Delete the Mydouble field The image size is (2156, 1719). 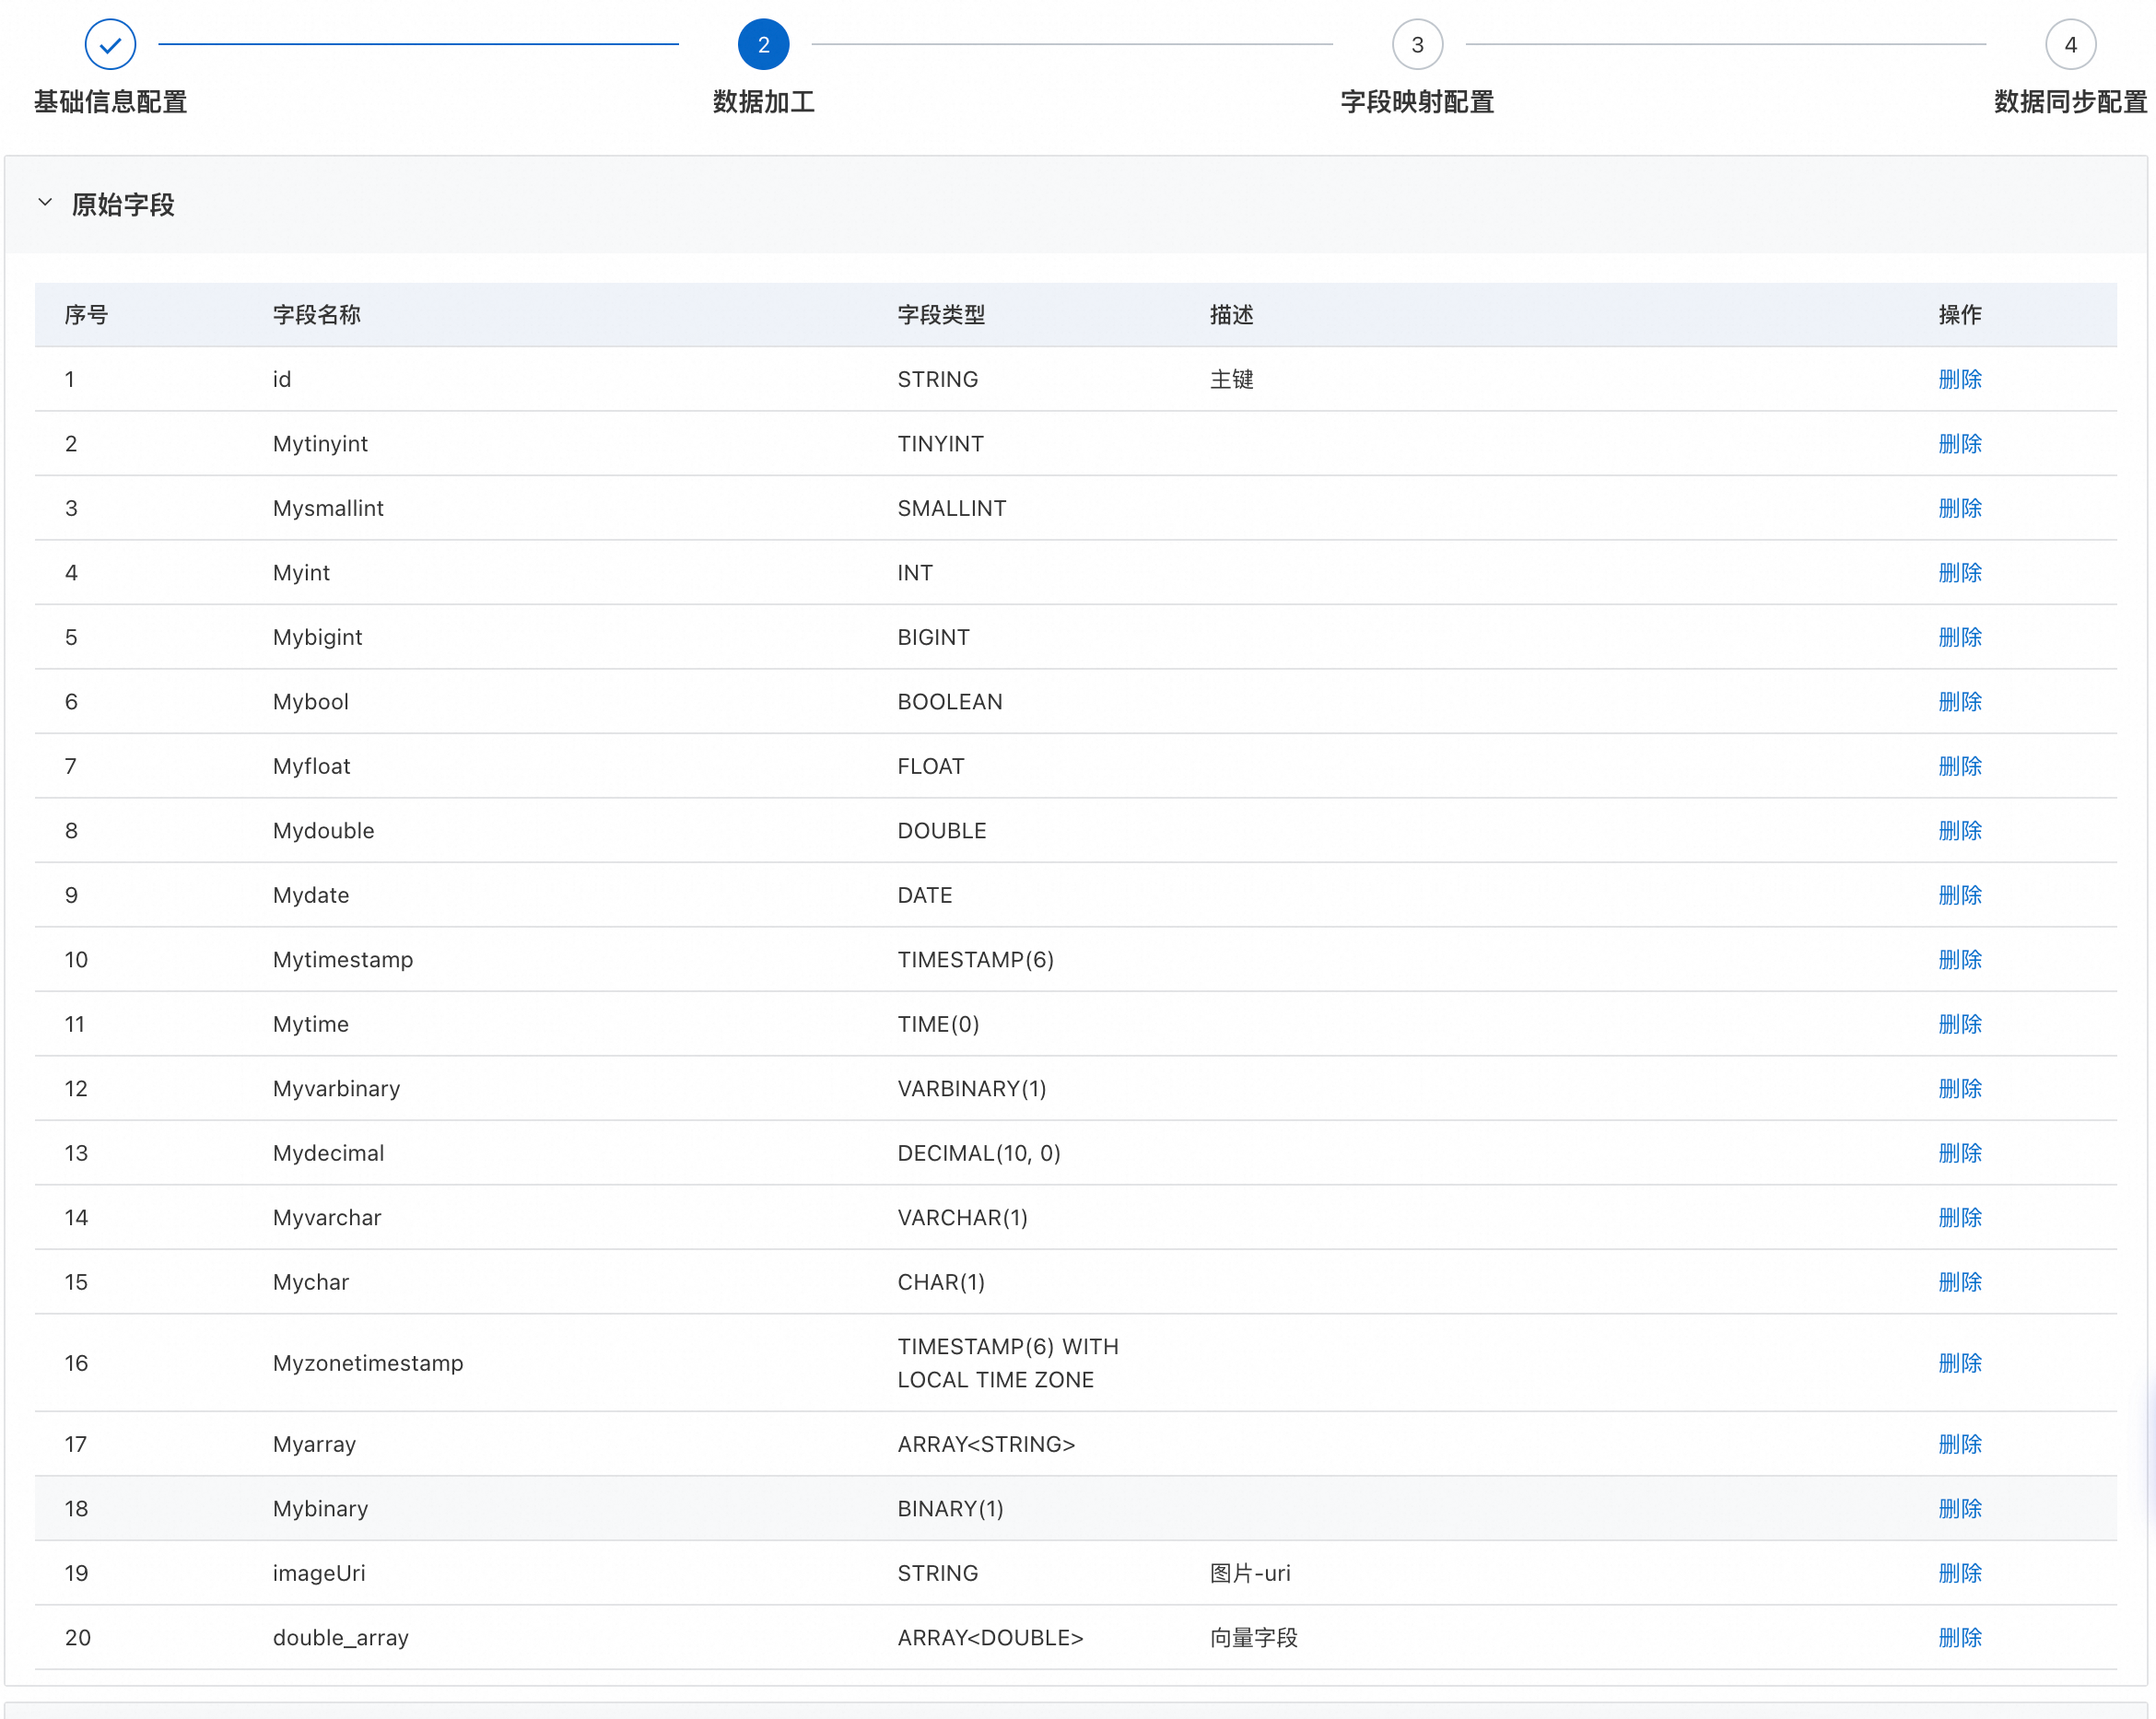[x=1958, y=831]
